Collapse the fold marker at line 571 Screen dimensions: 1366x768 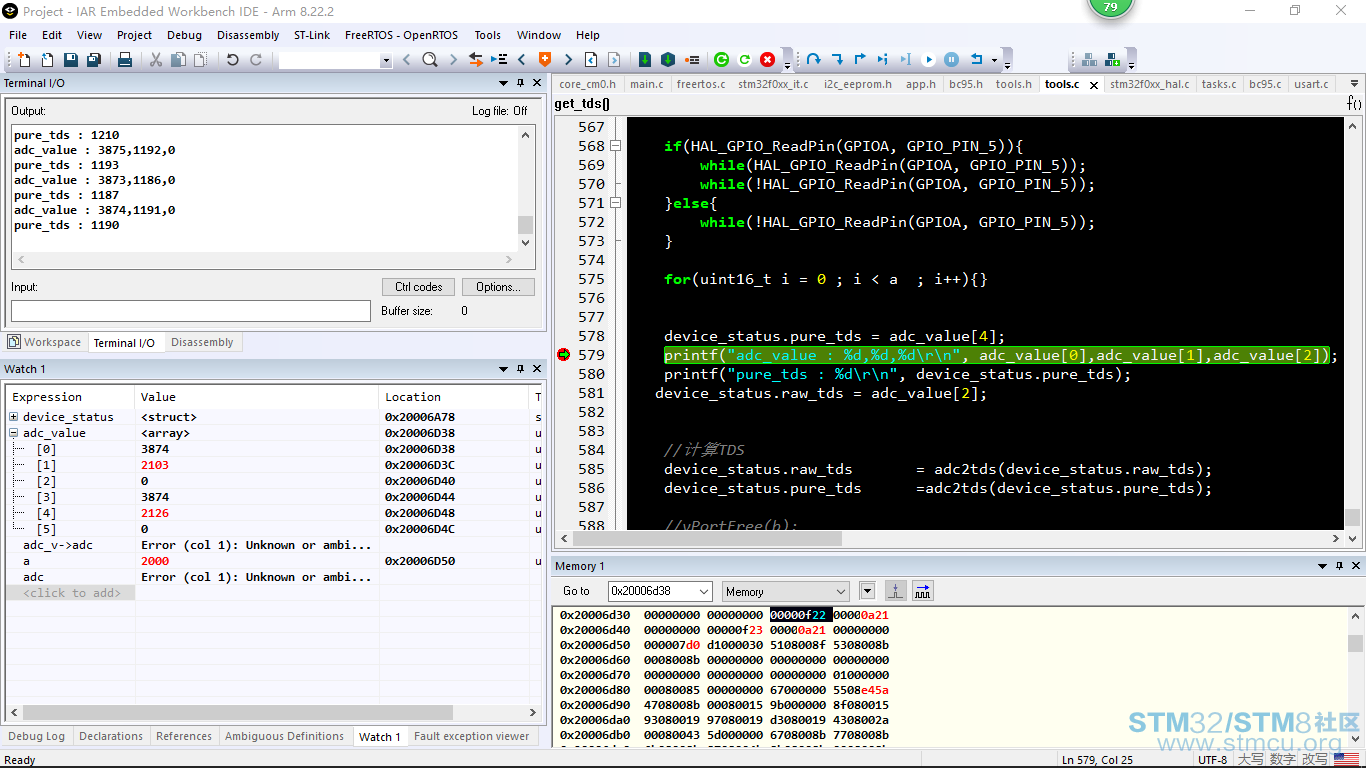click(x=616, y=203)
